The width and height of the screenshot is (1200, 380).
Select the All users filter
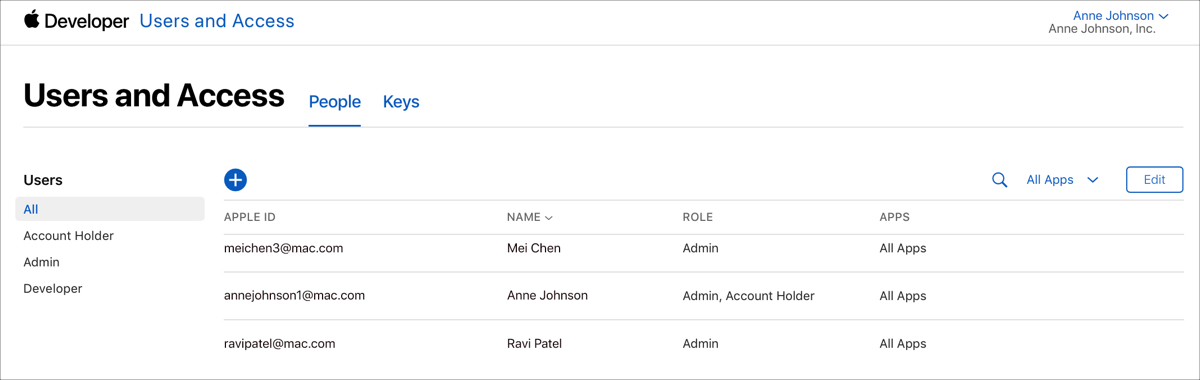pos(110,209)
